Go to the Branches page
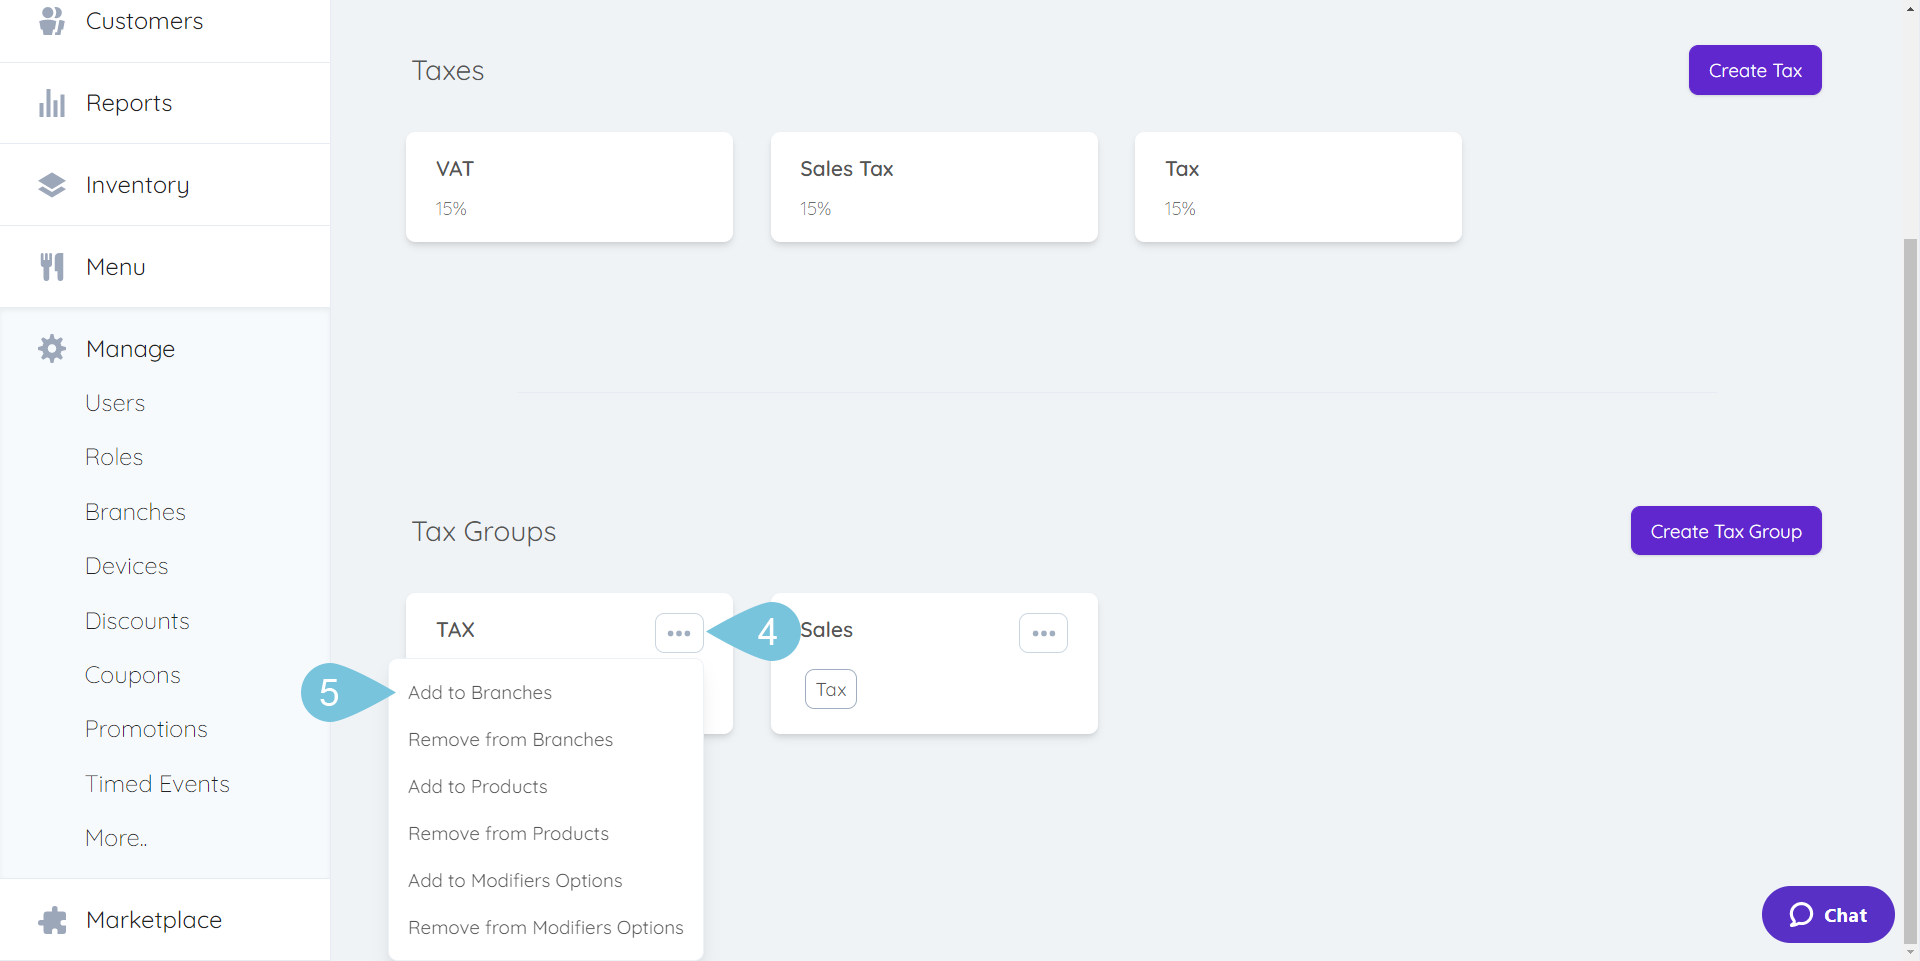Image resolution: width=1920 pixels, height=961 pixels. point(135,512)
